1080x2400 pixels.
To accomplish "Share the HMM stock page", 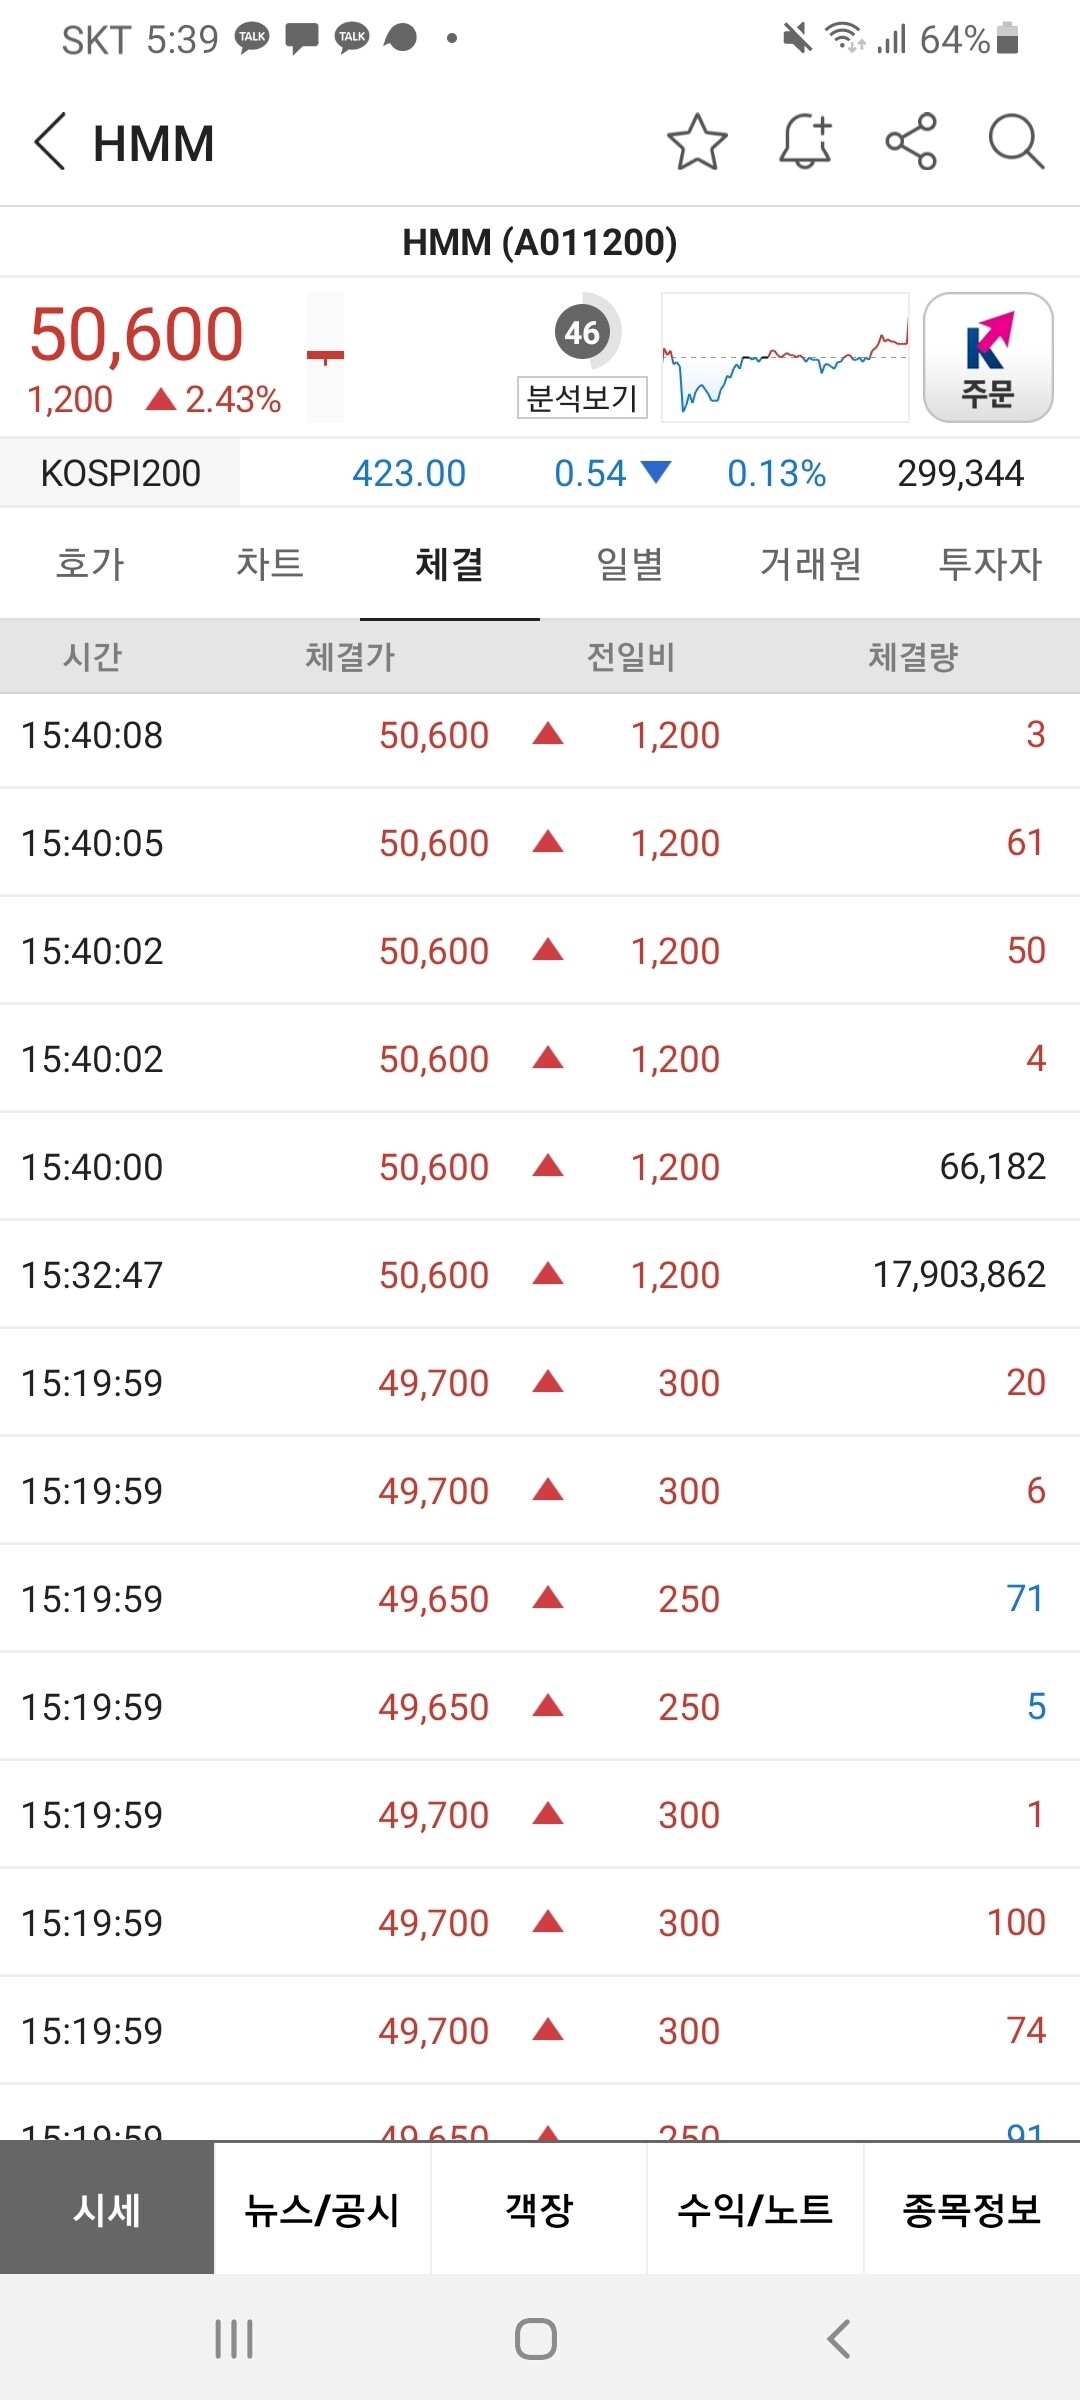I will coord(911,142).
